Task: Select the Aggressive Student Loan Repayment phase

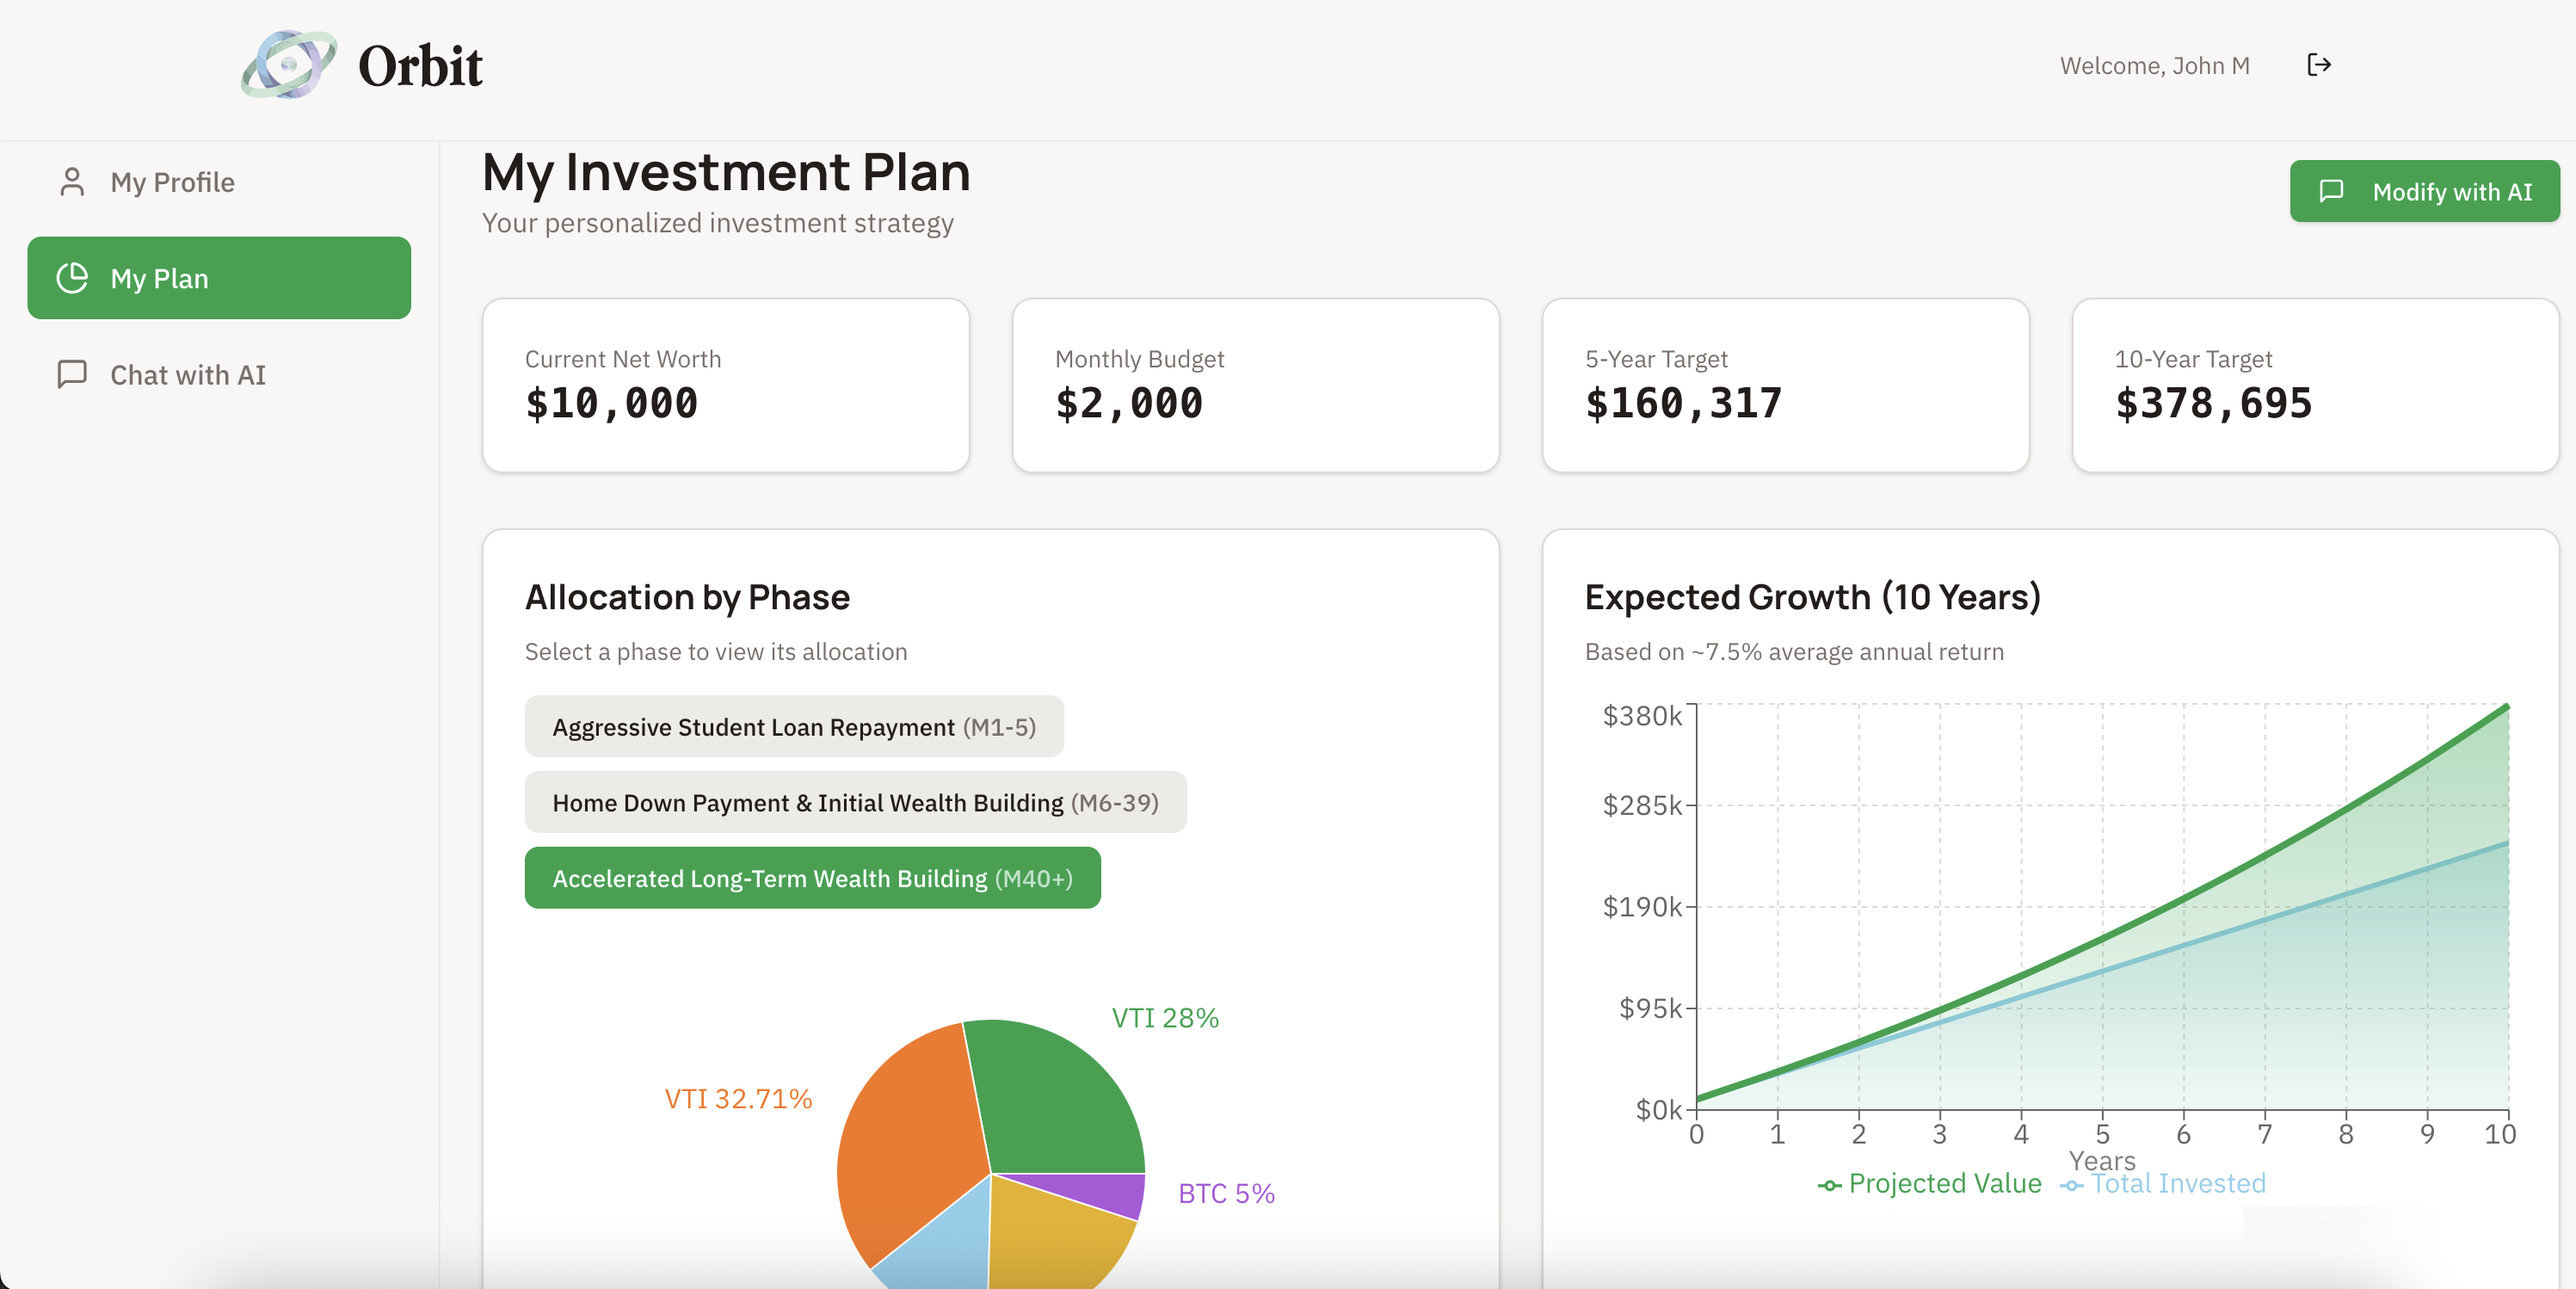Action: click(794, 727)
